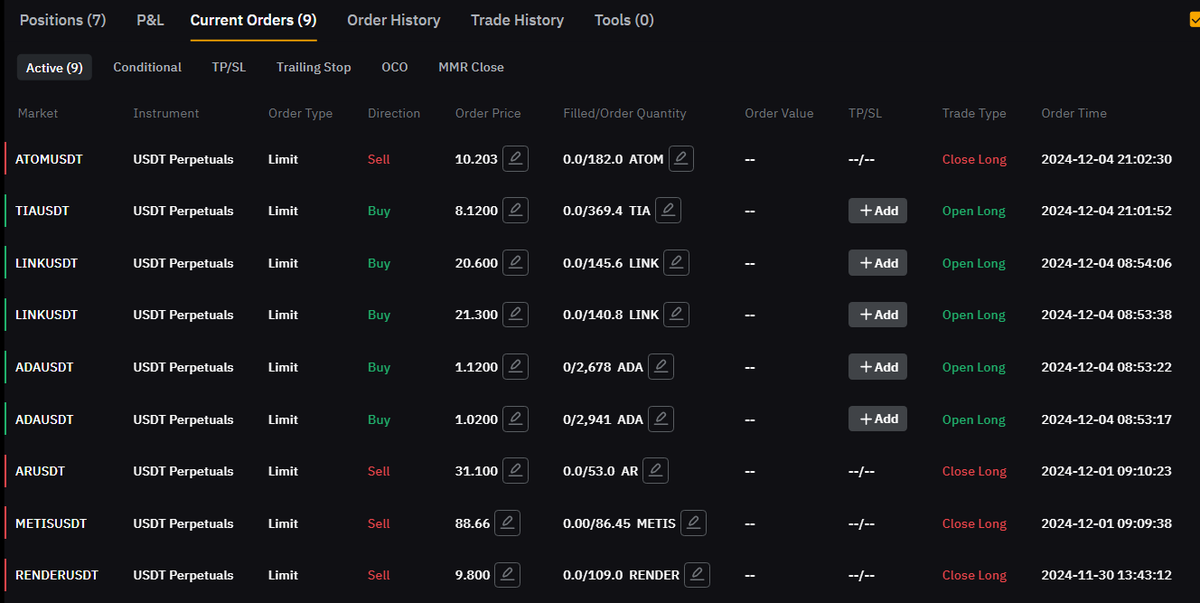Screen dimensions: 1200x603
Task: View Trailing Stop orders
Action: (x=314, y=67)
